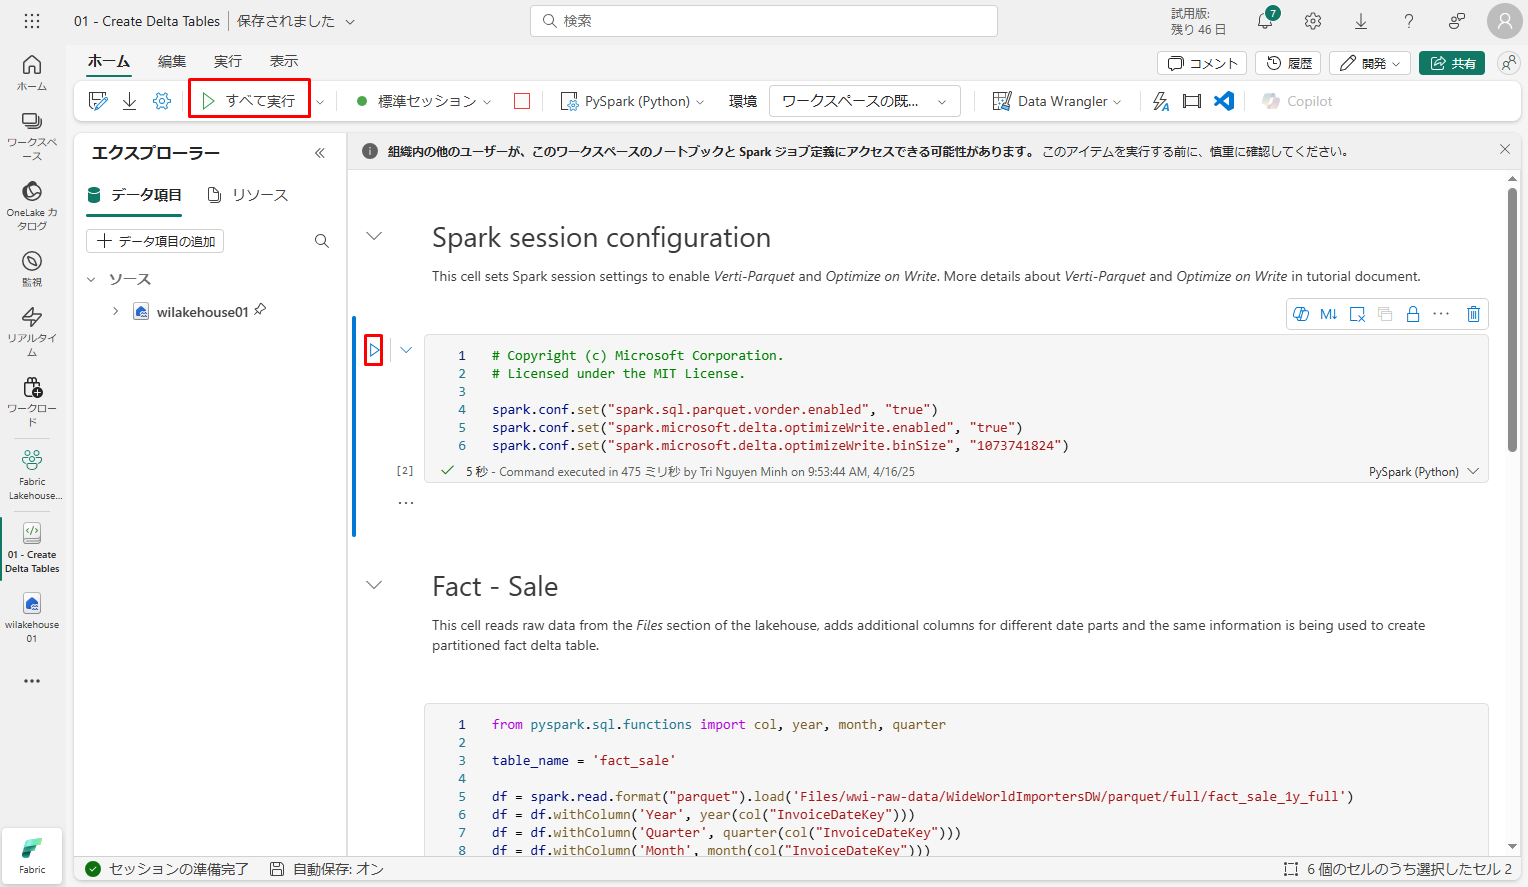
Task: Click the すべて実行 run all button
Action: (x=249, y=101)
